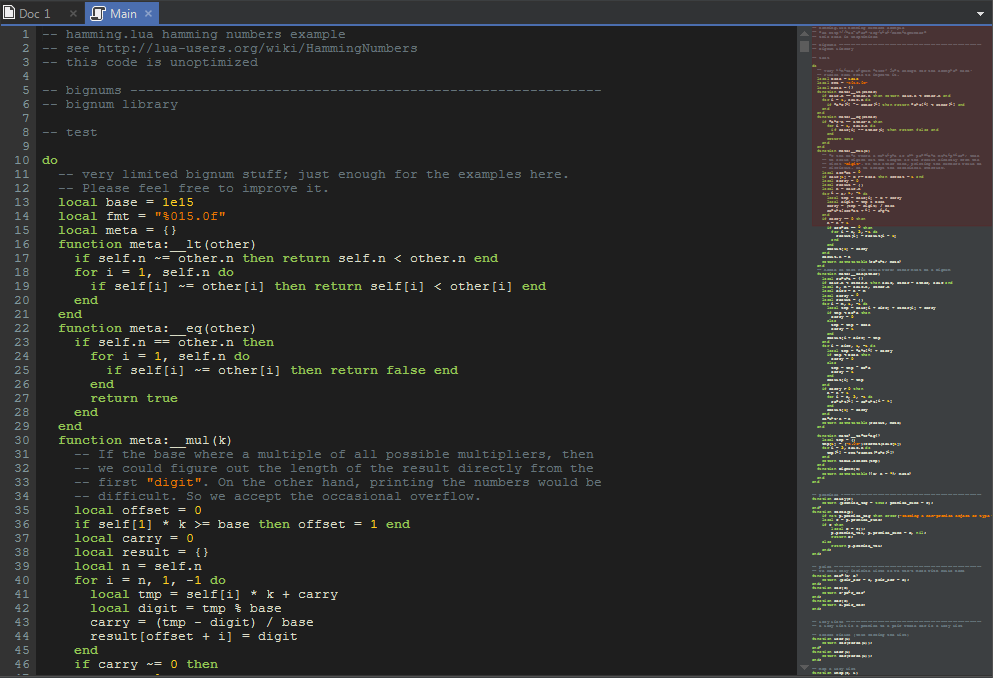Click the Main tab script icon
The image size is (993, 678).
pyautogui.click(x=98, y=13)
